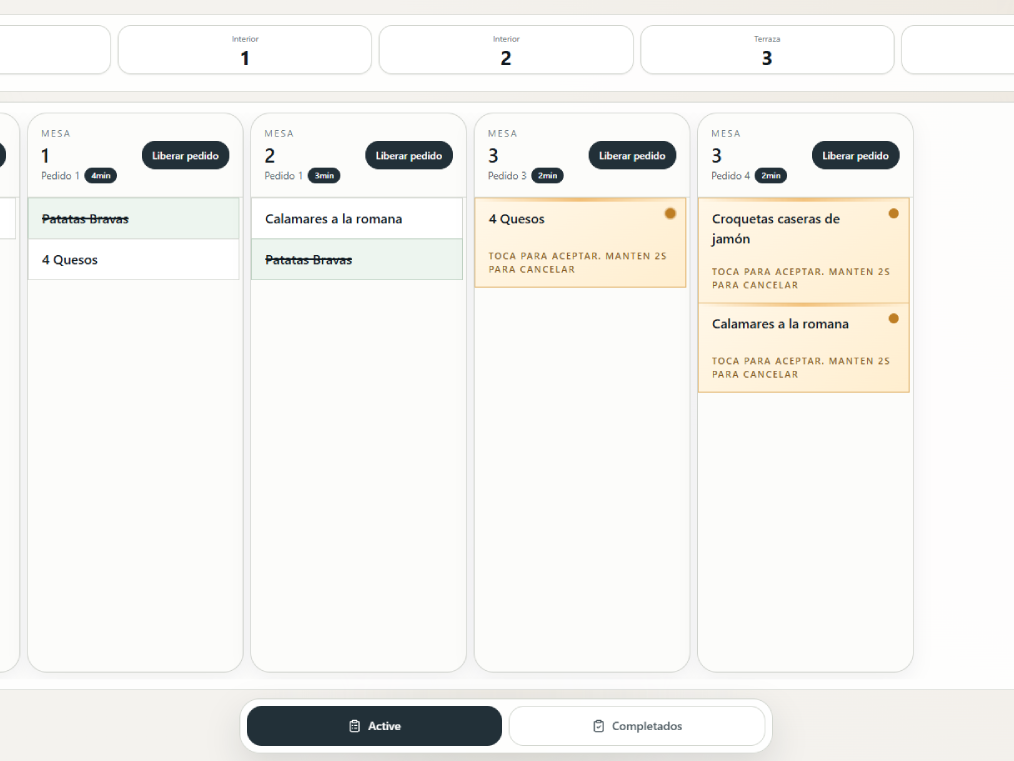Select the Active orders tab
This screenshot has height=761, width=1014.
374,726
